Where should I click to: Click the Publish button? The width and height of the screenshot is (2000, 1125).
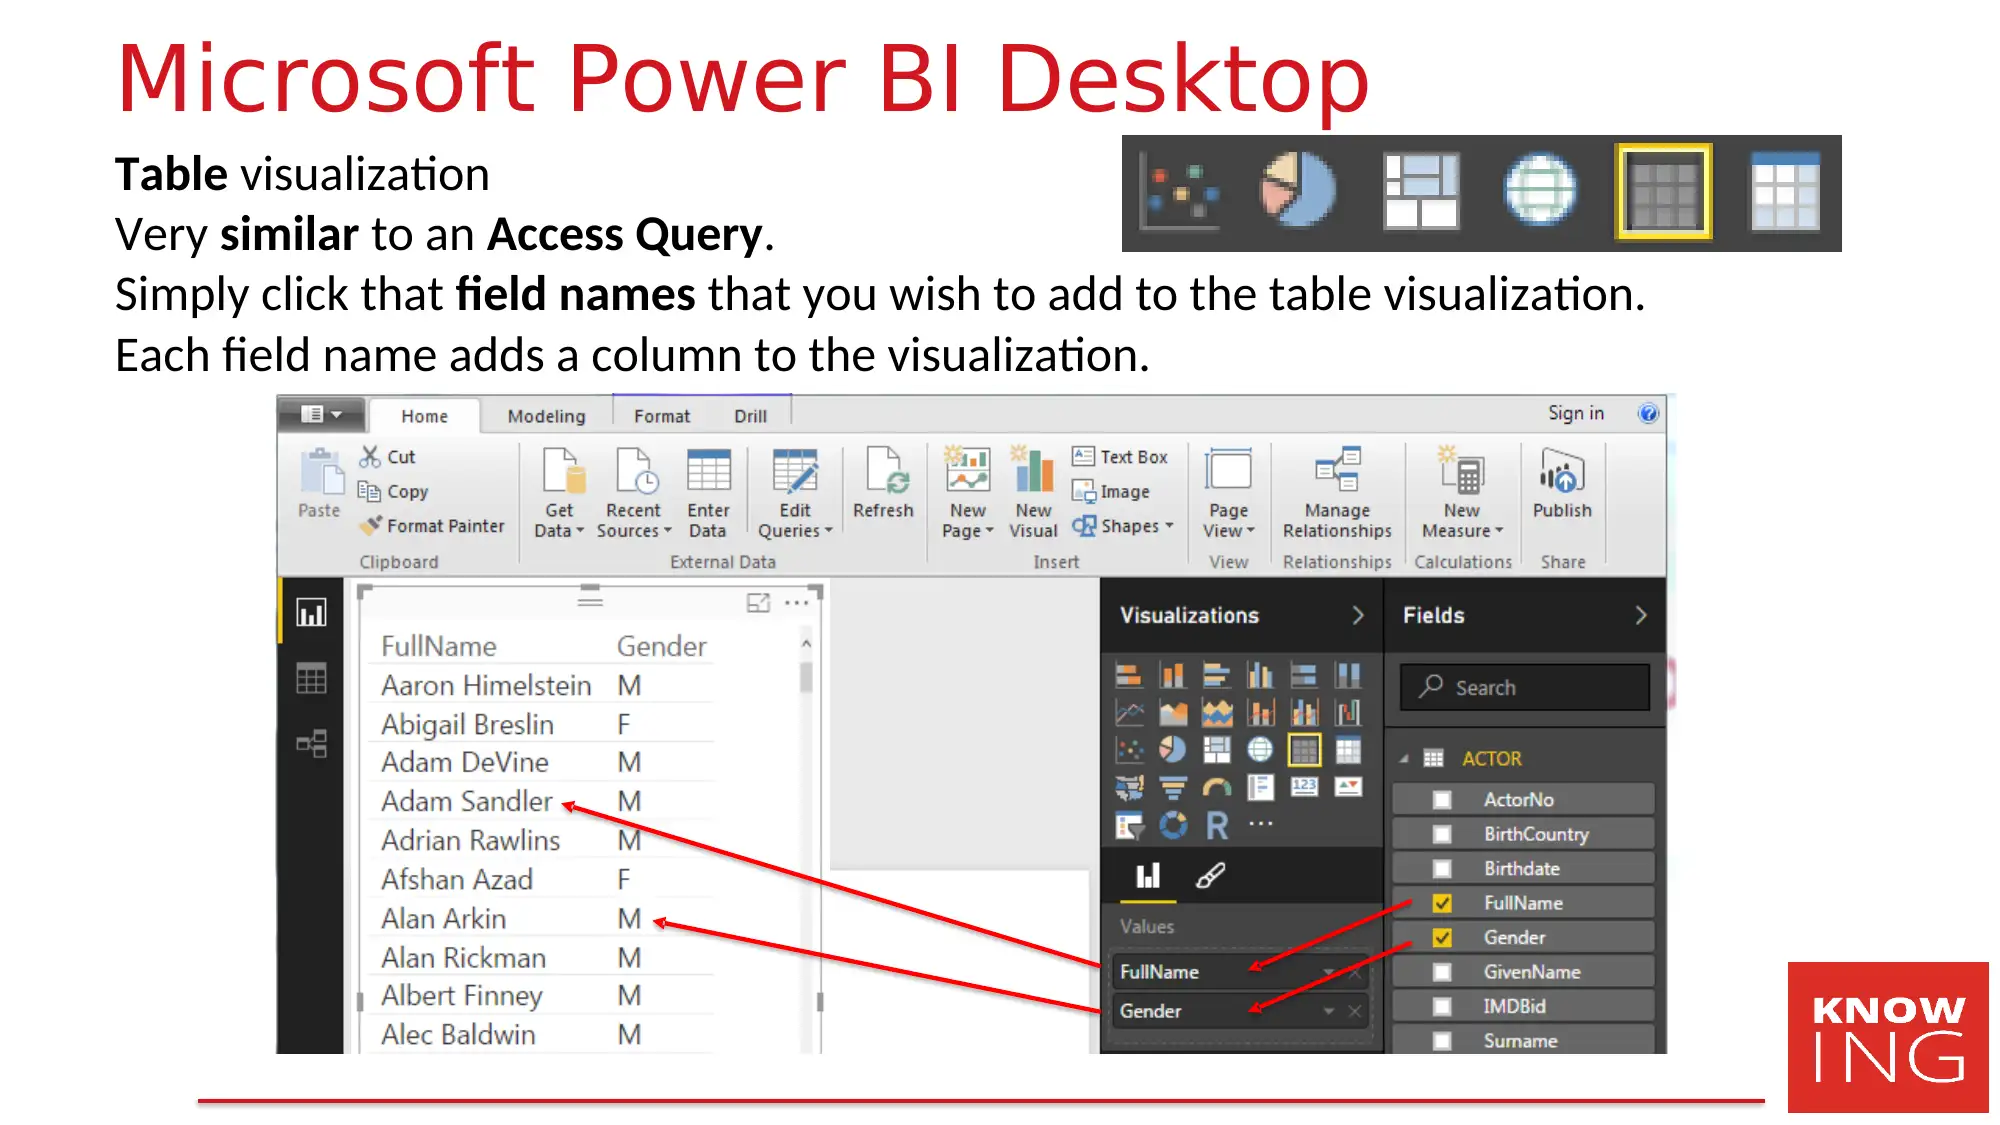1562,484
